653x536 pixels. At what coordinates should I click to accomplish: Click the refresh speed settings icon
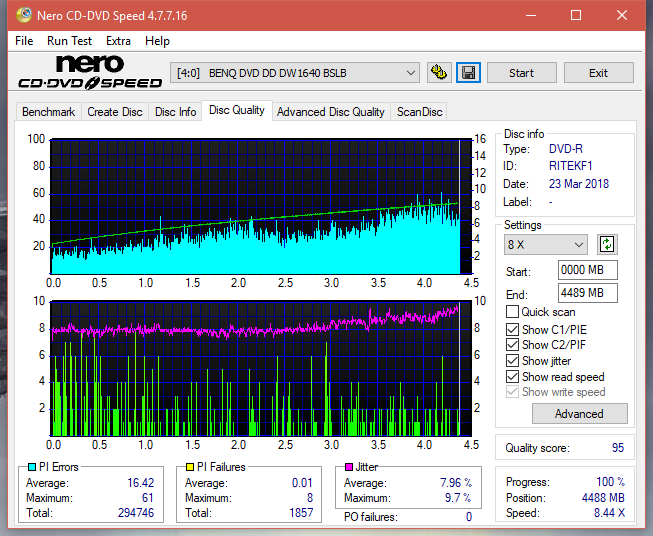click(607, 244)
